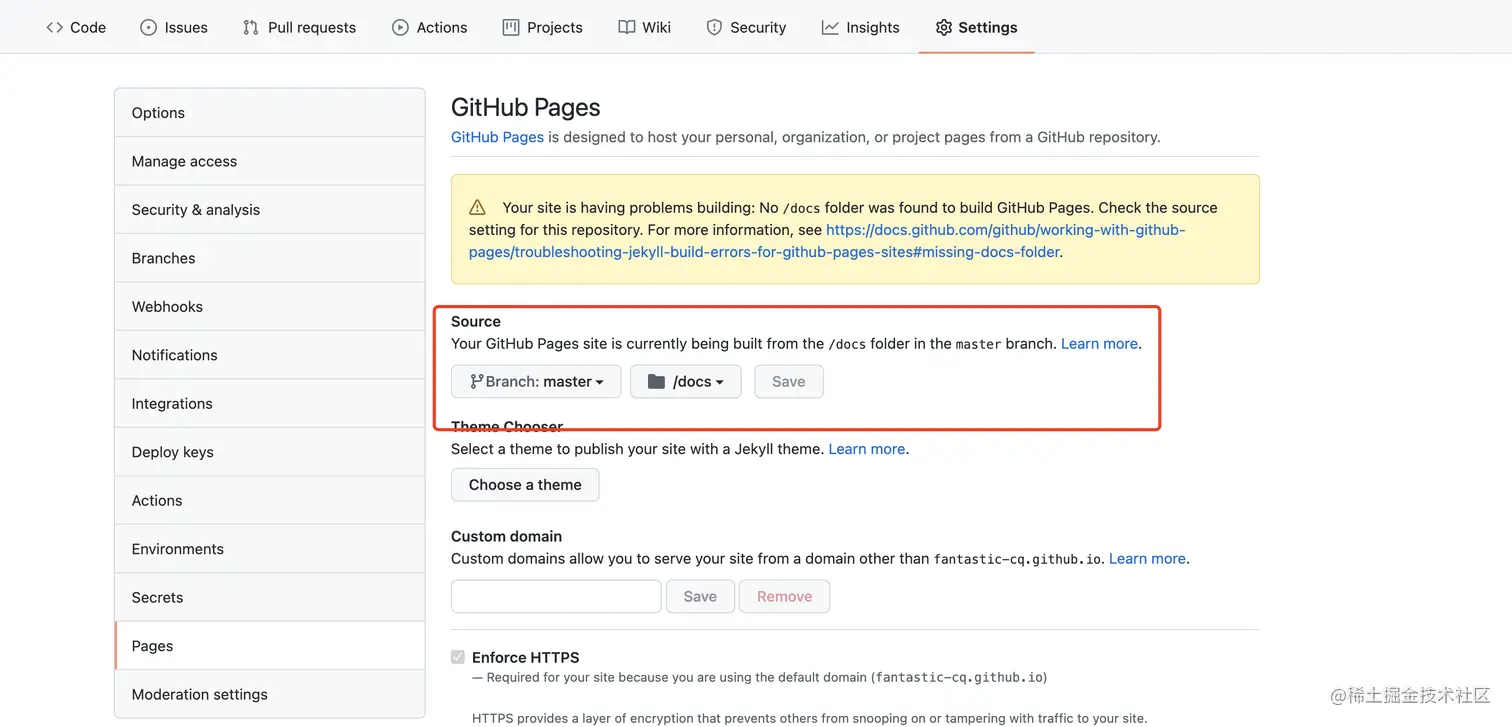Click the Source section heading
Screen dimensions: 1512x727
pyautogui.click(x=476, y=321)
